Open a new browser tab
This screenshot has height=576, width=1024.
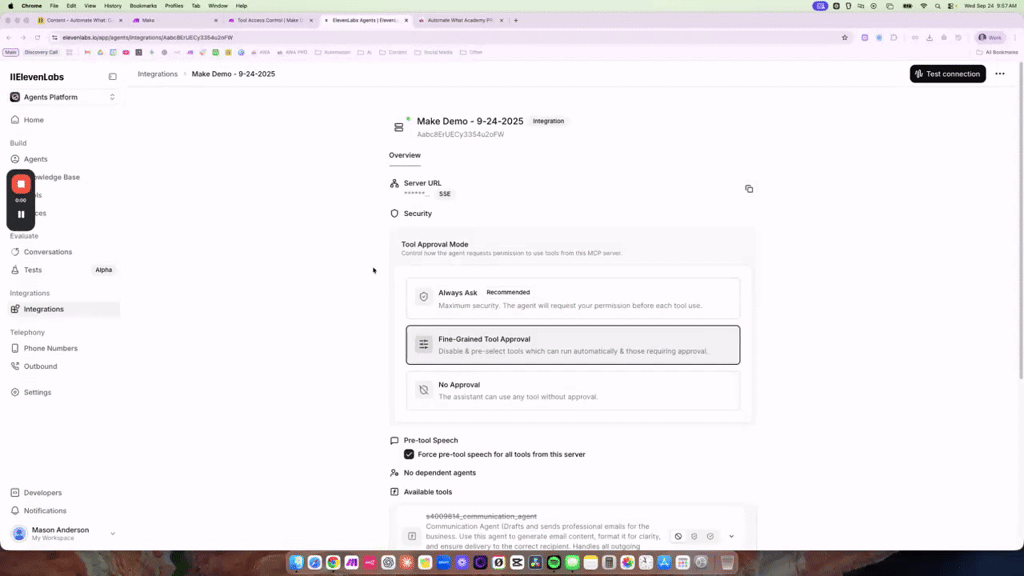point(516,20)
